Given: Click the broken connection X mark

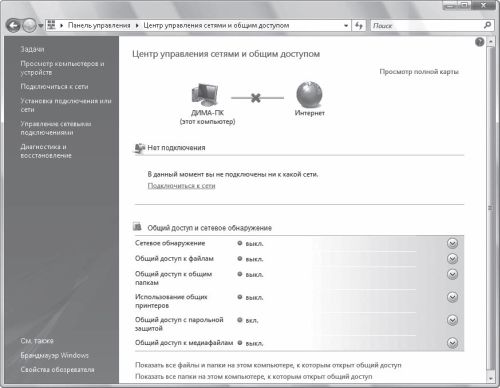Looking at the screenshot, I should tap(256, 98).
